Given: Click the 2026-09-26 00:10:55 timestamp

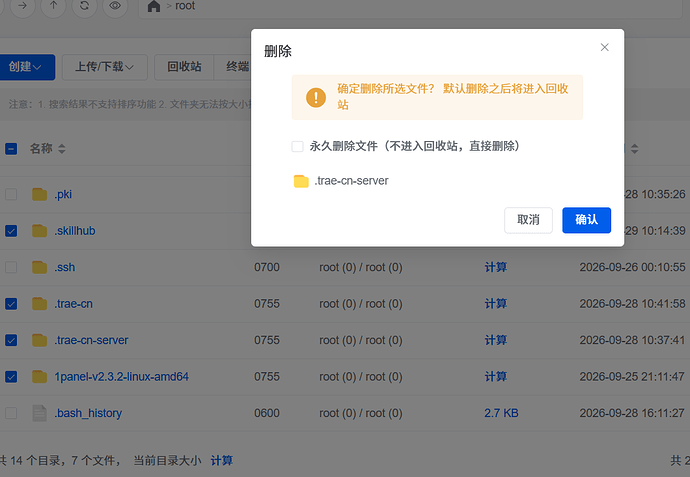Looking at the screenshot, I should click(x=632, y=268).
